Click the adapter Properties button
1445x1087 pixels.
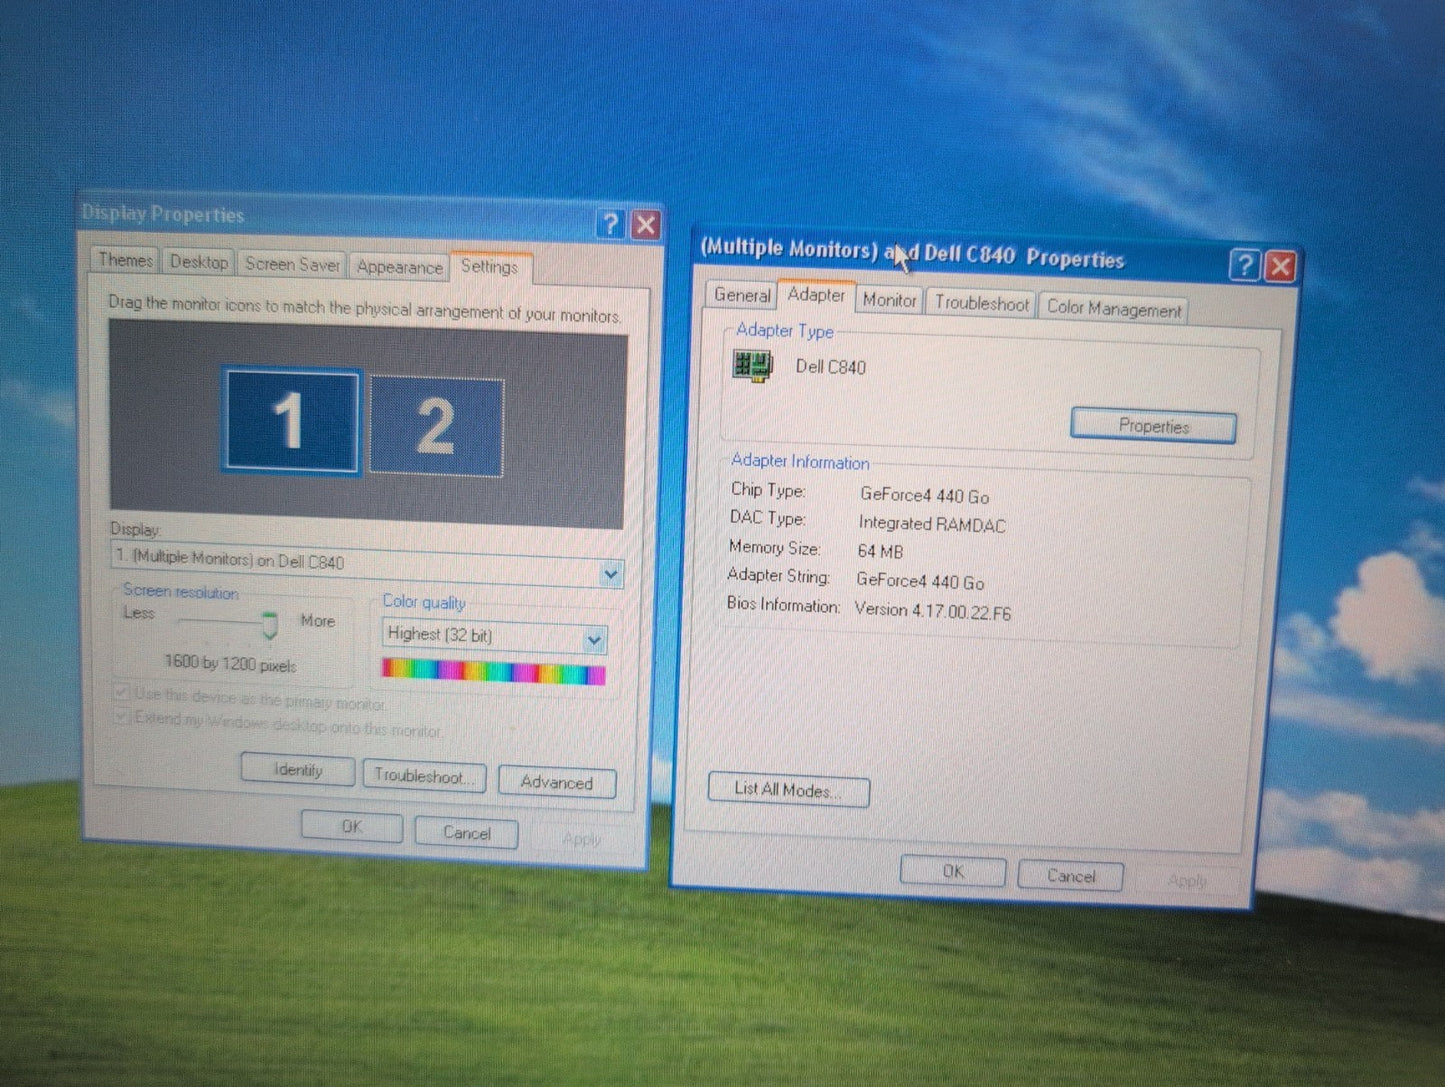coord(1153,426)
